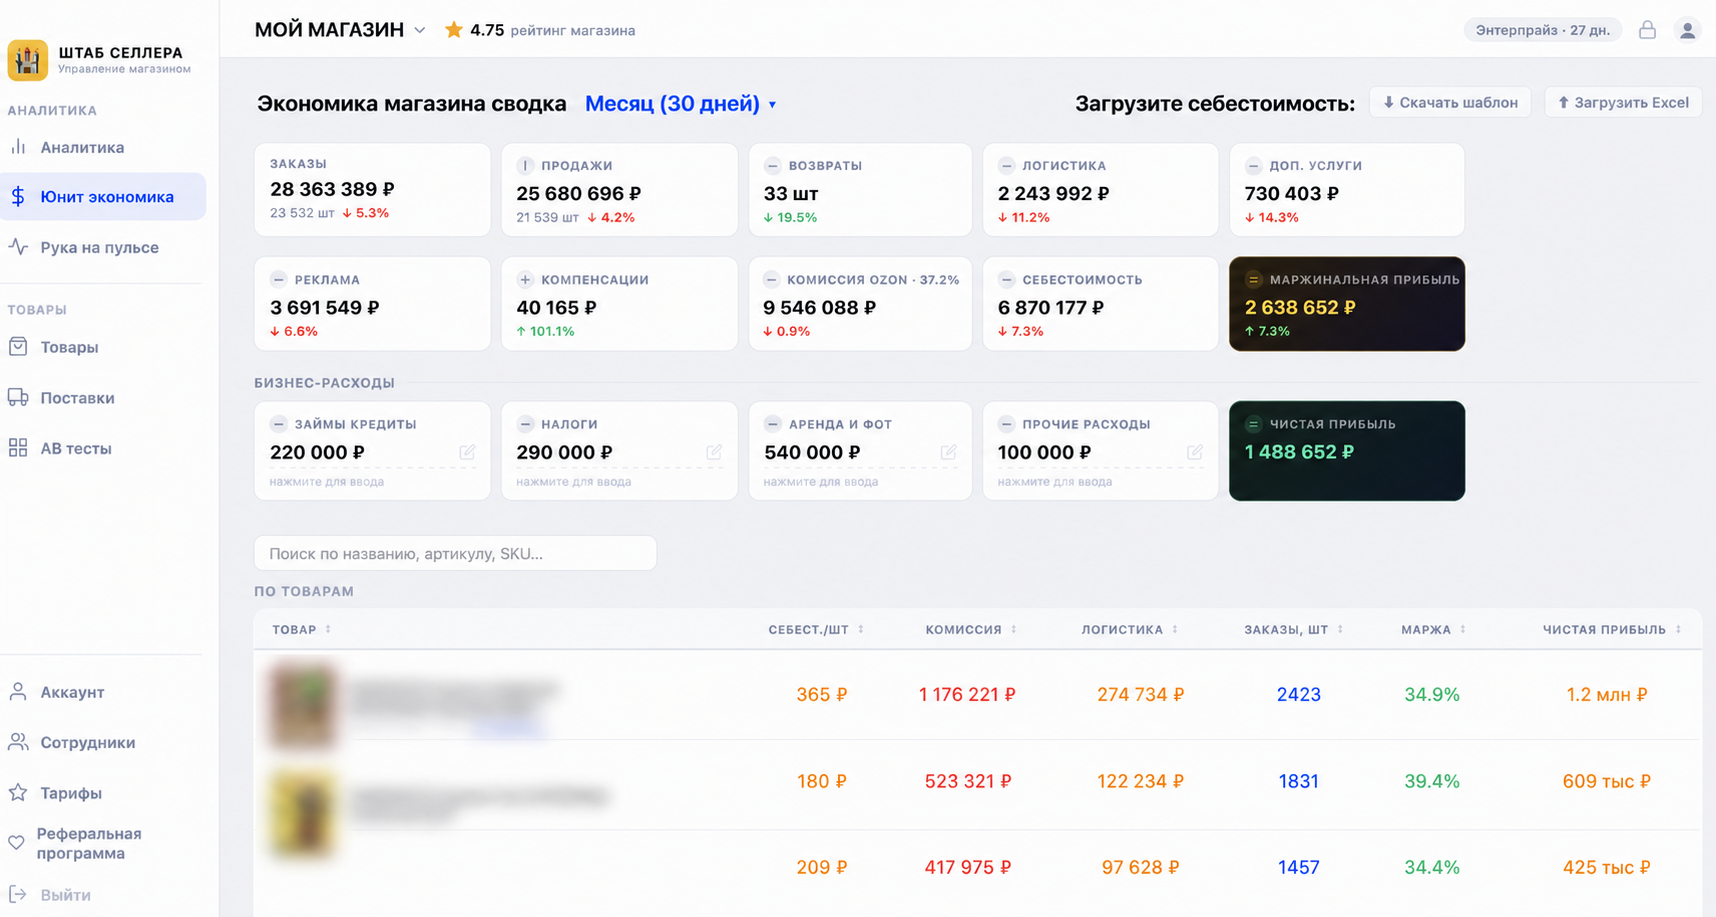Viewport: 1716px width, 917px height.
Task: Sort table by Комиссия column
Action: coord(971,629)
